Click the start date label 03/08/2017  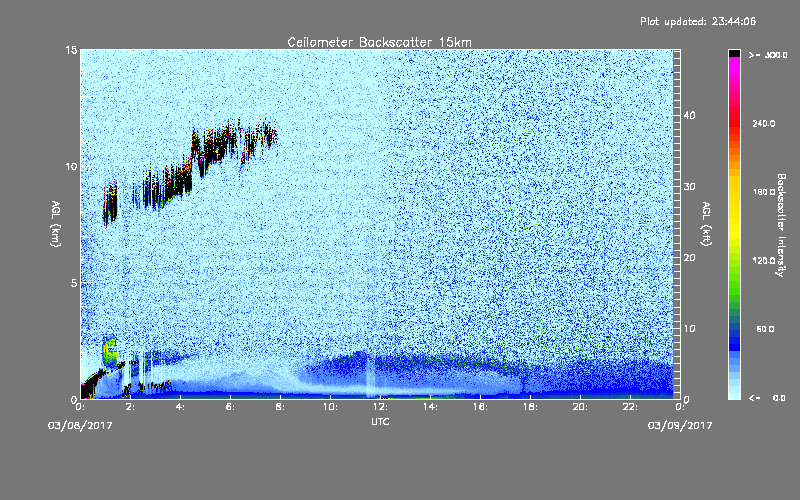[80, 426]
